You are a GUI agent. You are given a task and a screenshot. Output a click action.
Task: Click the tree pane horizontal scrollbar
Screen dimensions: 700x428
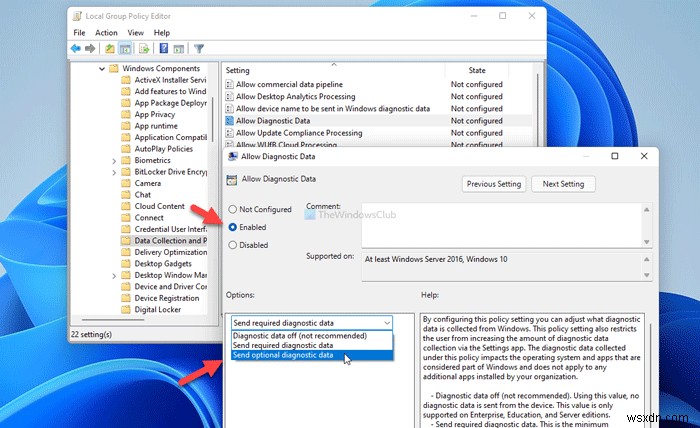(113, 320)
